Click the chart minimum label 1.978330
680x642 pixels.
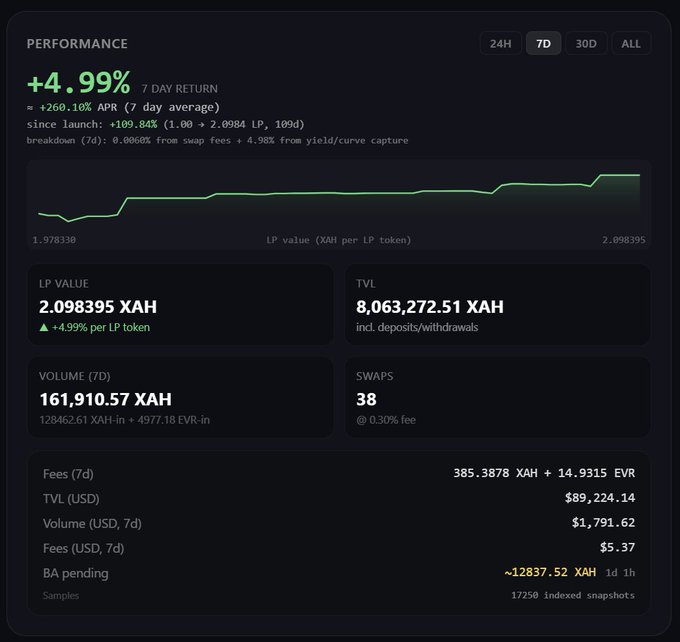pos(54,240)
